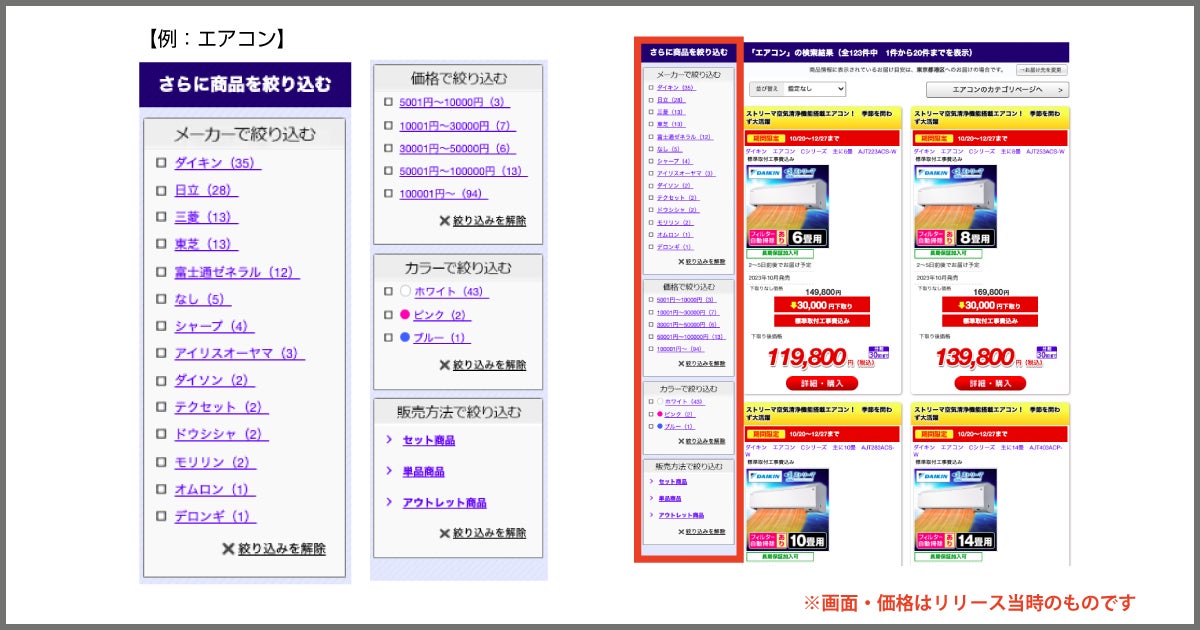Click the カラーで絞り込む heading in enlarged panel
1200x630 pixels.
point(459,268)
